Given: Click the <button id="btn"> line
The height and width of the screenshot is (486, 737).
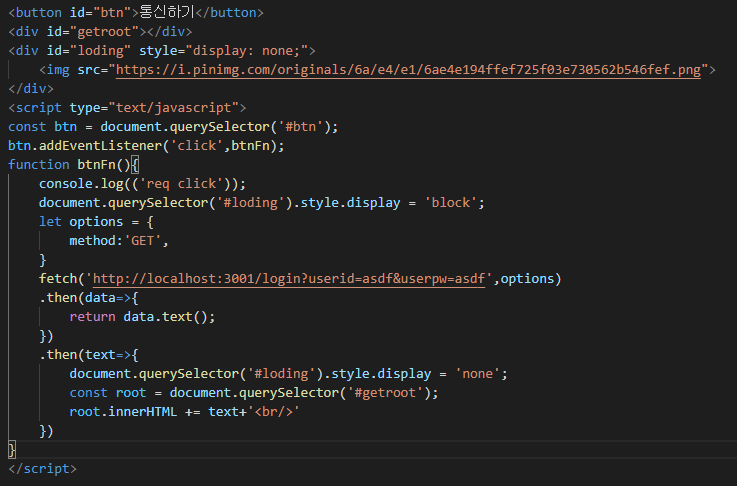Looking at the screenshot, I should 136,12.
